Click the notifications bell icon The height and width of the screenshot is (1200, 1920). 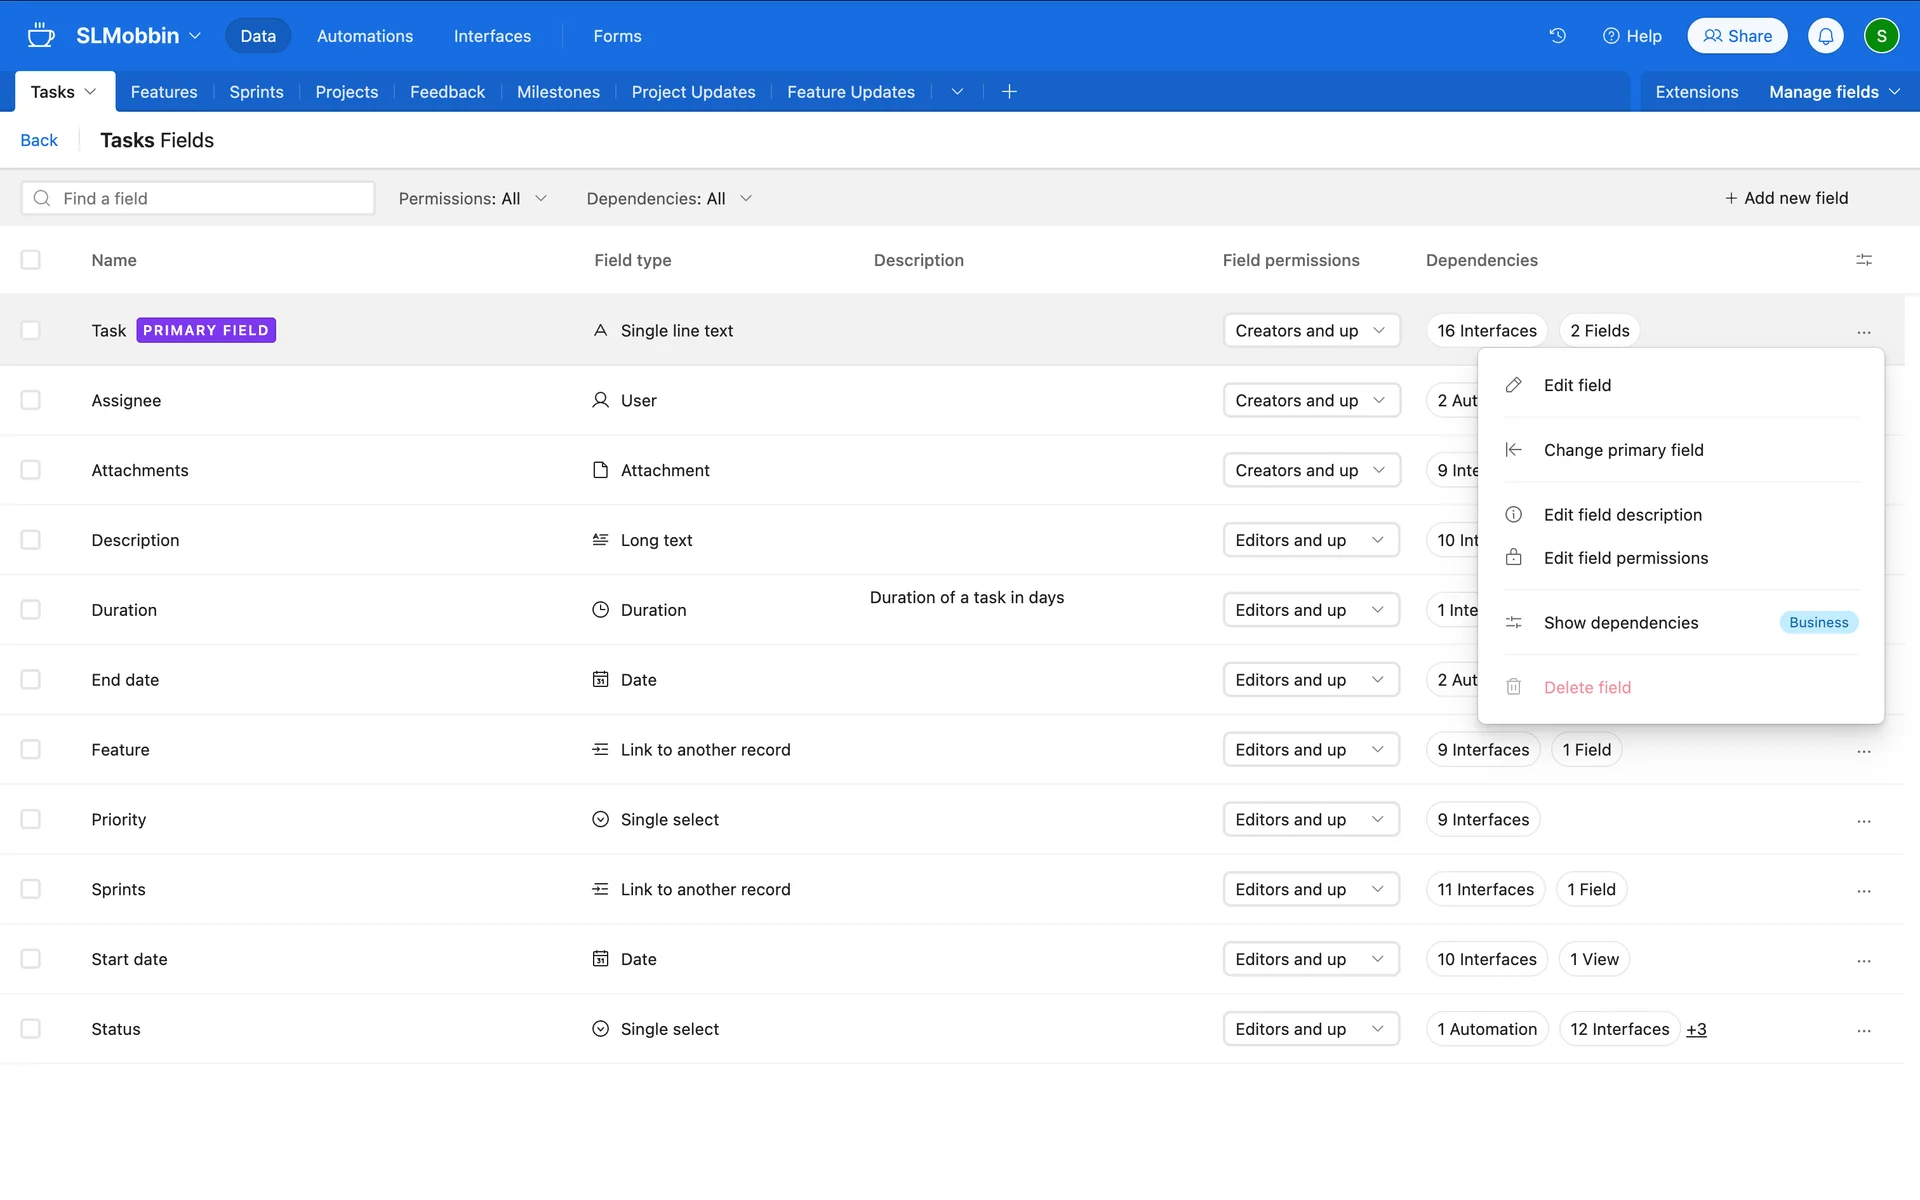pos(1825,36)
